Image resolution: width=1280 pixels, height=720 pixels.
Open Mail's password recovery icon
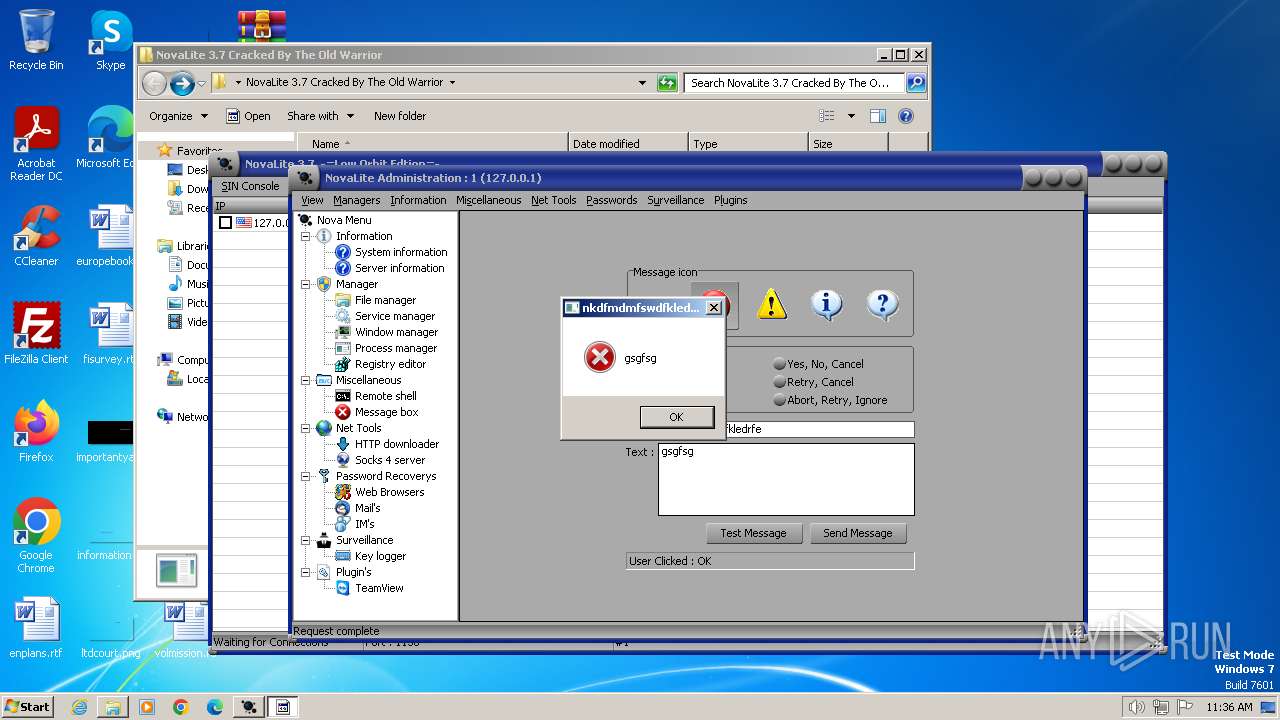tap(343, 508)
